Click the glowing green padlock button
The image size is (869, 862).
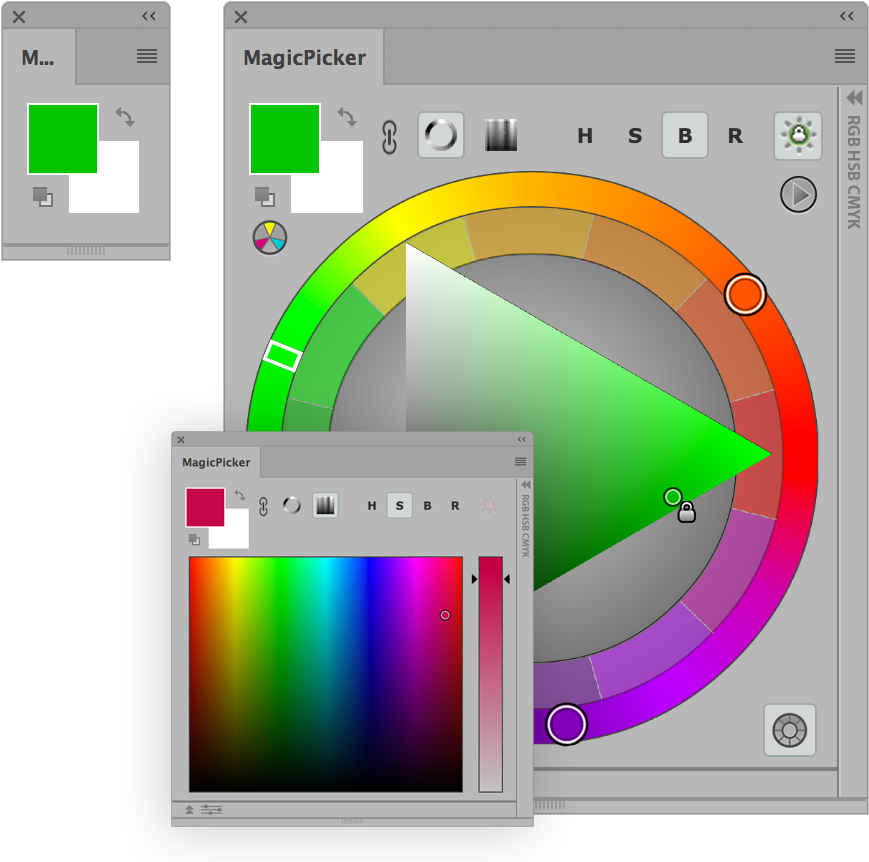797,136
